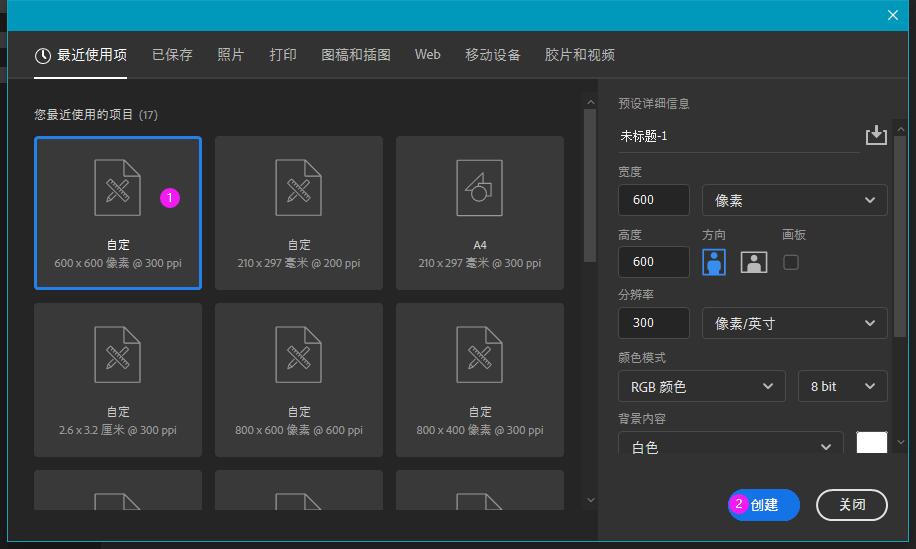Switch to the 打印 tab
The width and height of the screenshot is (916, 549).
click(283, 55)
